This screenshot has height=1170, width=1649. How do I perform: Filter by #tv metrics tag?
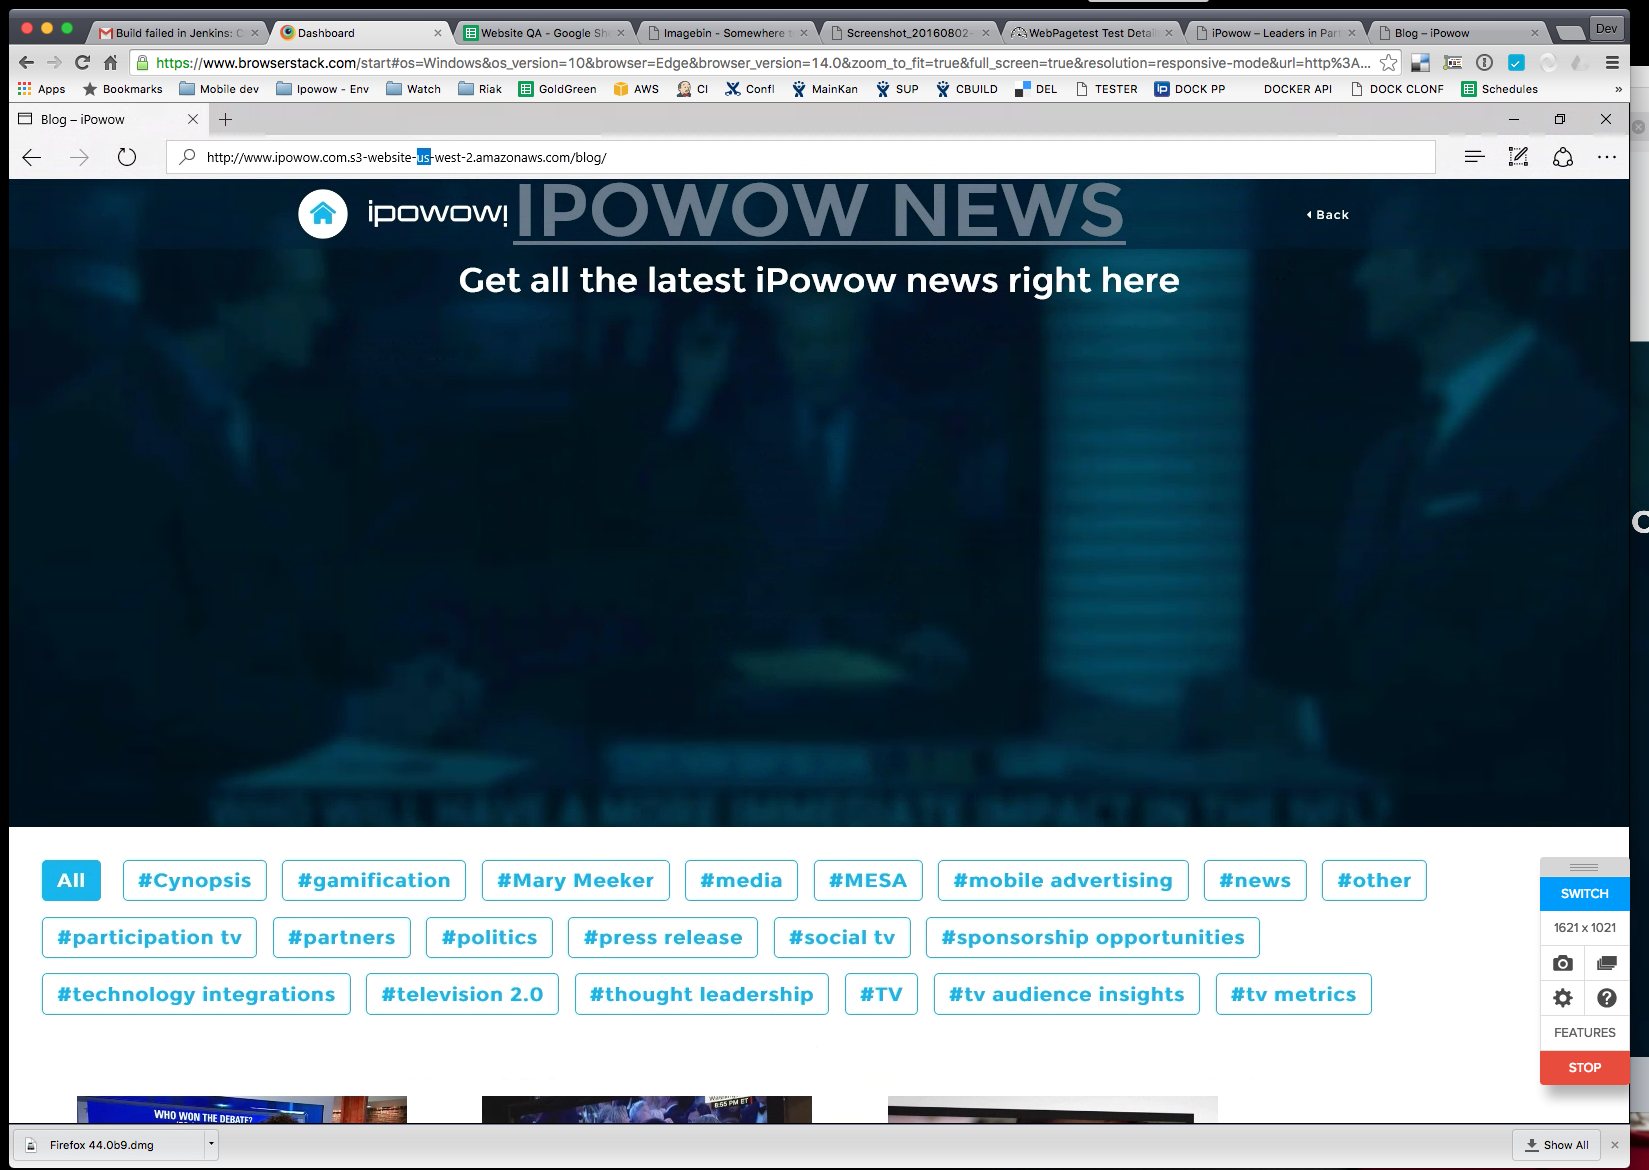1293,995
